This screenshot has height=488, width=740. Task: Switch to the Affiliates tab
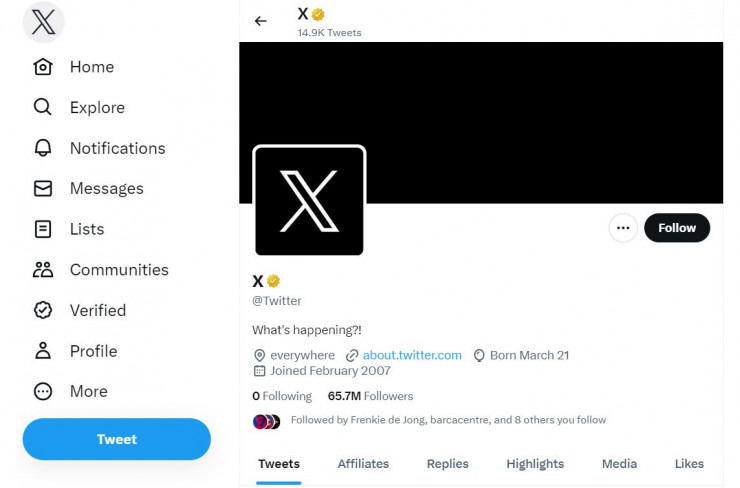(x=363, y=464)
